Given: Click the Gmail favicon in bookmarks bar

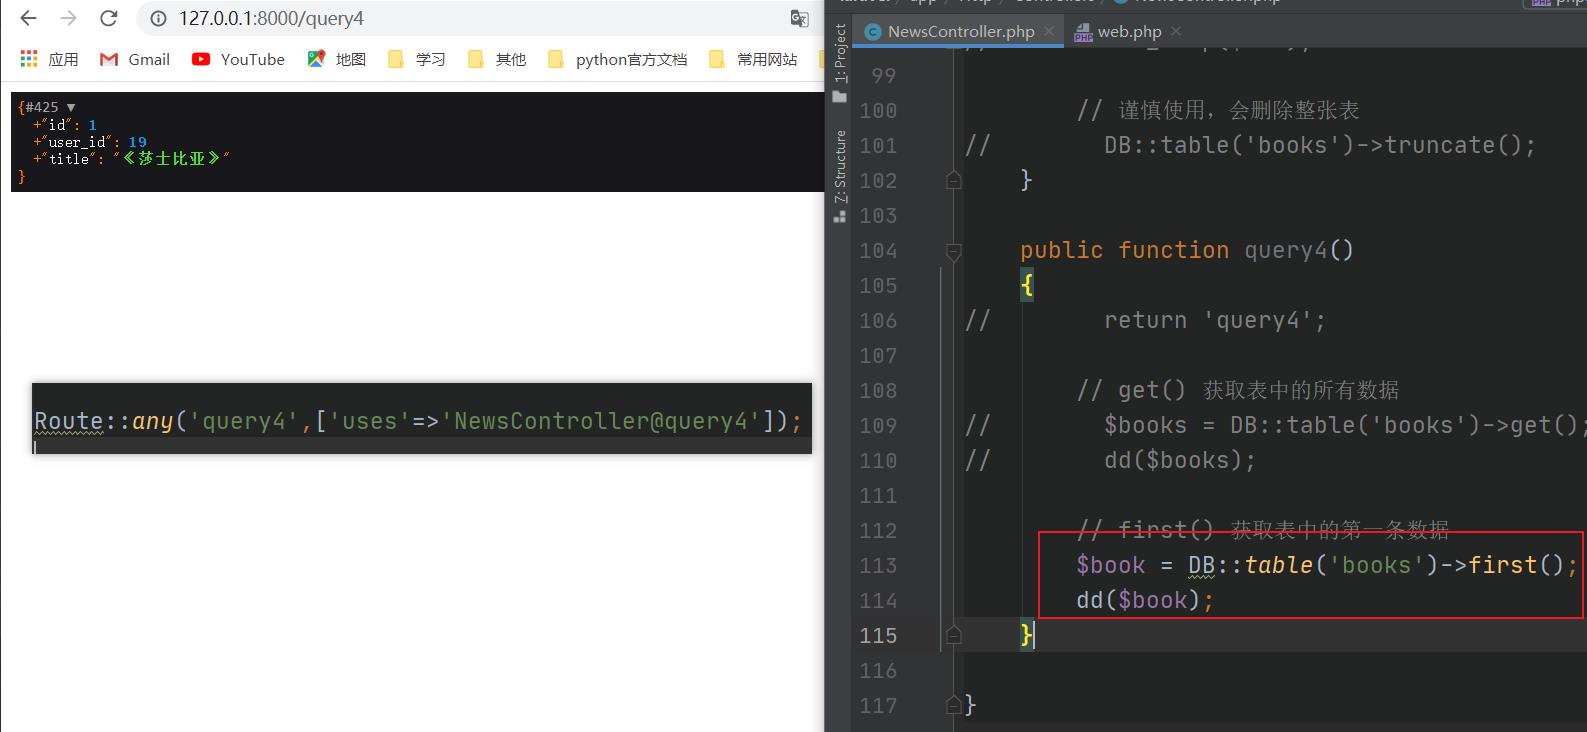Looking at the screenshot, I should click(x=109, y=60).
